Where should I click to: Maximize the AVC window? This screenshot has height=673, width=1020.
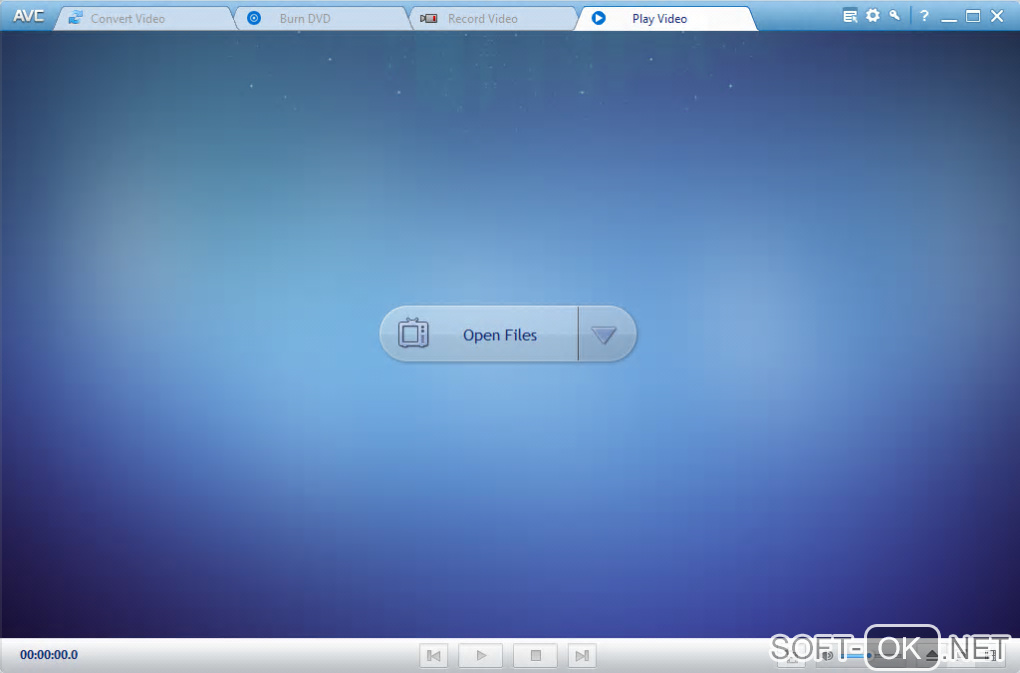click(x=973, y=16)
